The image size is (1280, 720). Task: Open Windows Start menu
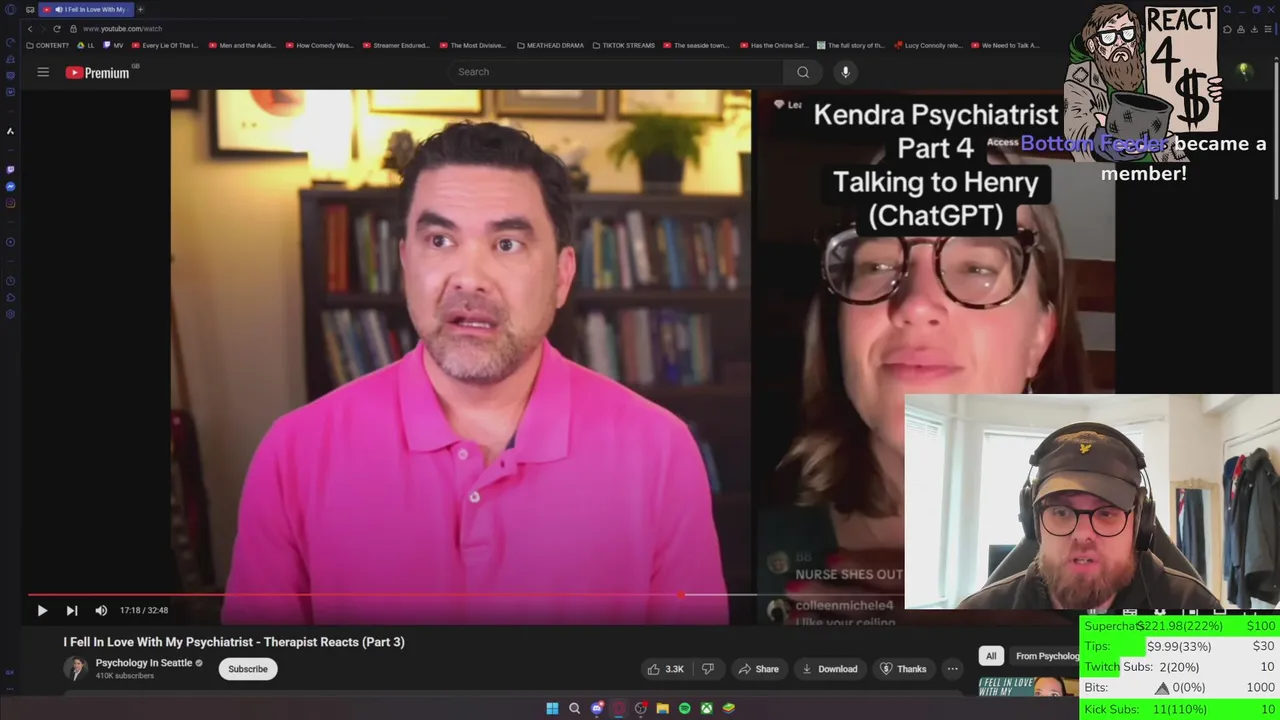click(x=552, y=708)
